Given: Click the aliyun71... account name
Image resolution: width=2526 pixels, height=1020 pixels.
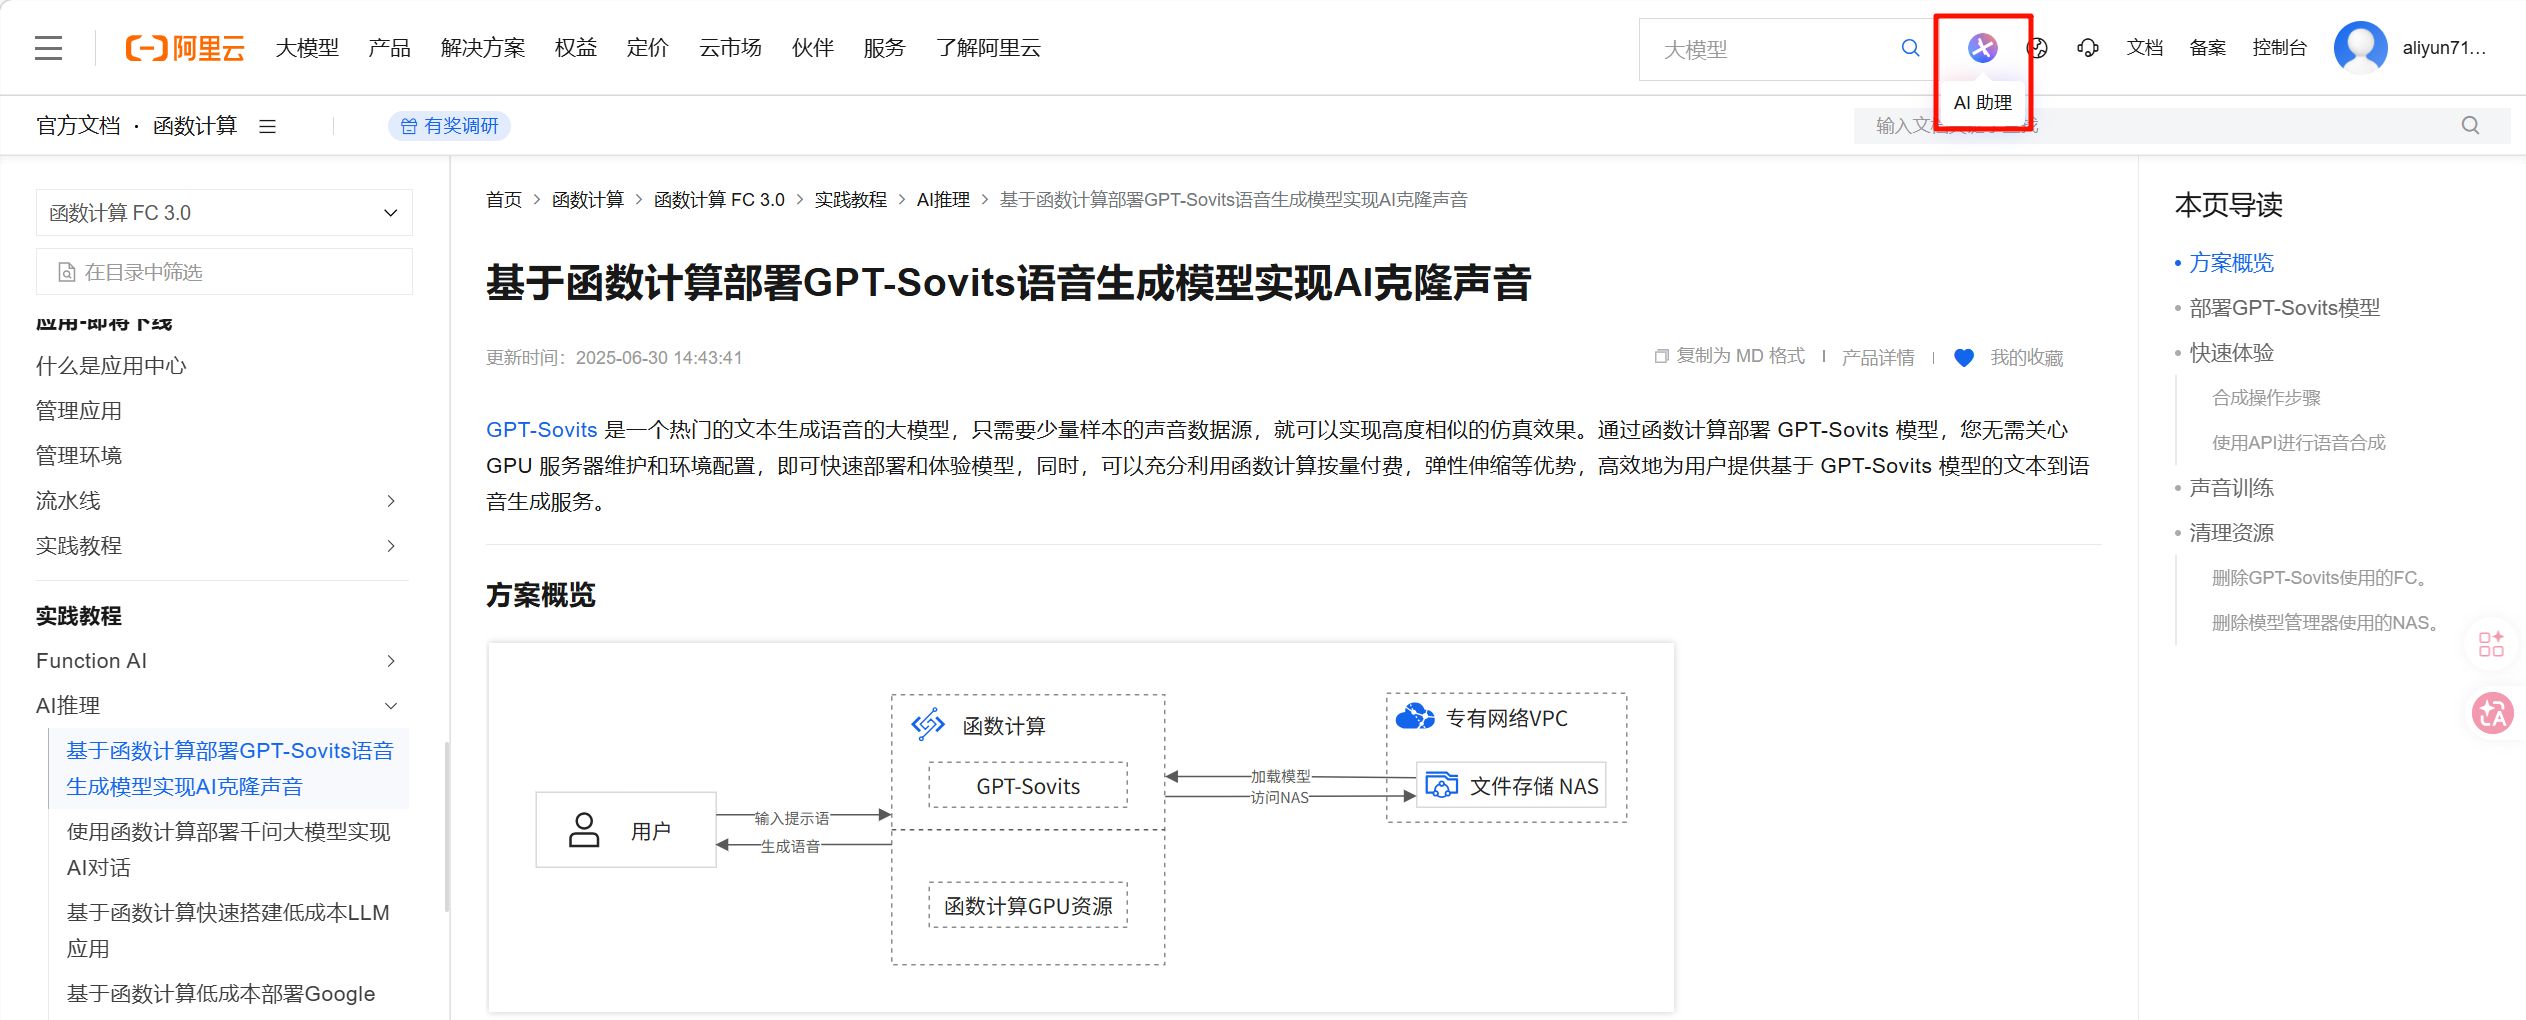Looking at the screenshot, I should [x=2444, y=48].
